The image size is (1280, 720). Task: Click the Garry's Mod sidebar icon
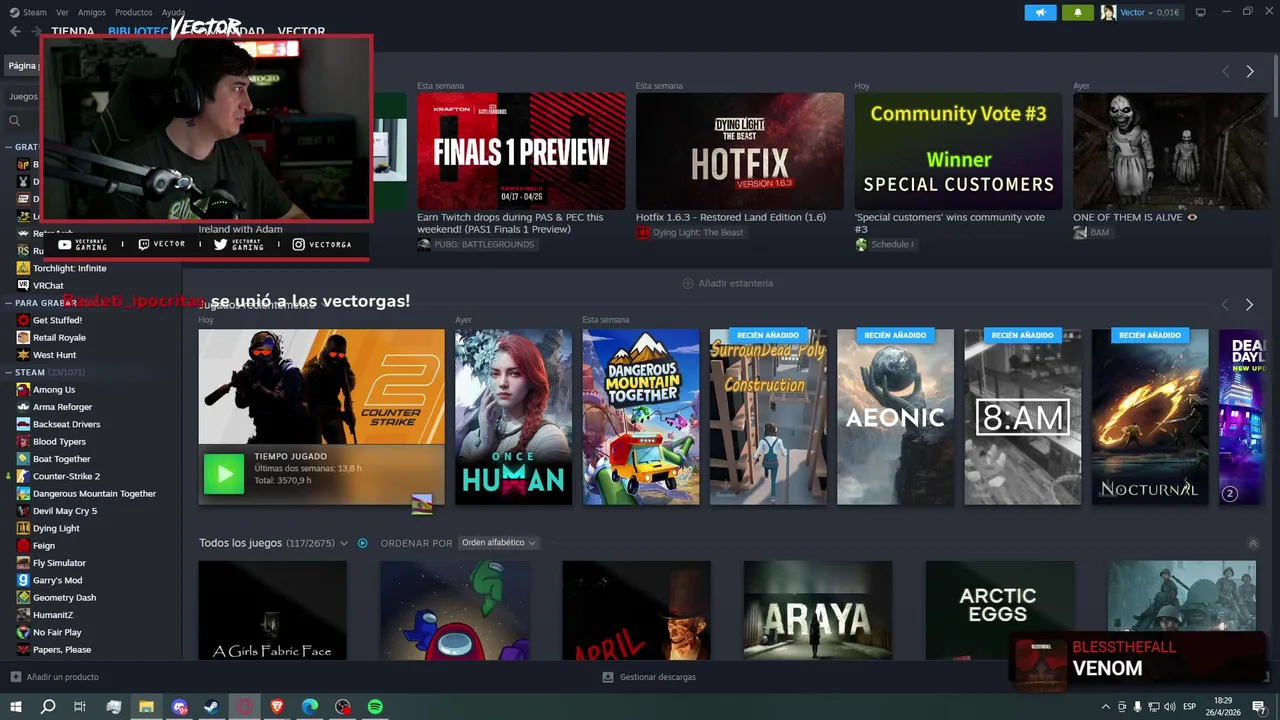23,580
